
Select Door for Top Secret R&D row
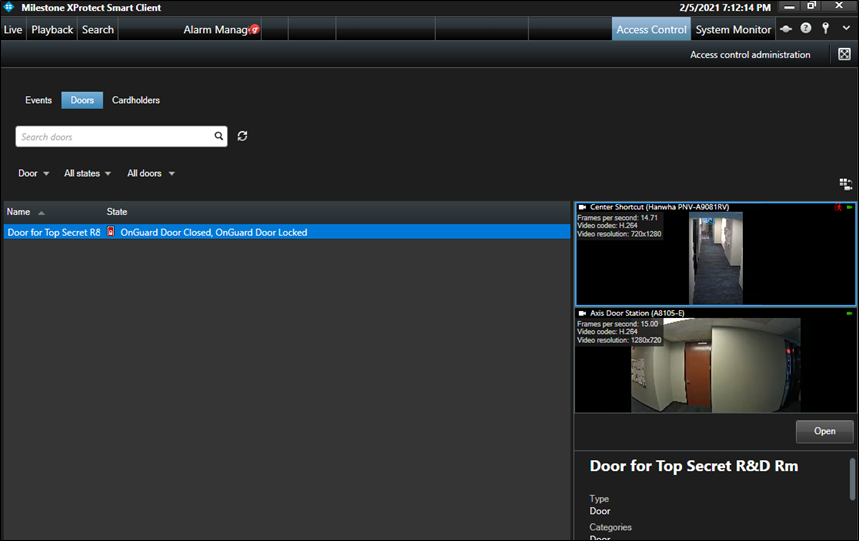point(287,232)
